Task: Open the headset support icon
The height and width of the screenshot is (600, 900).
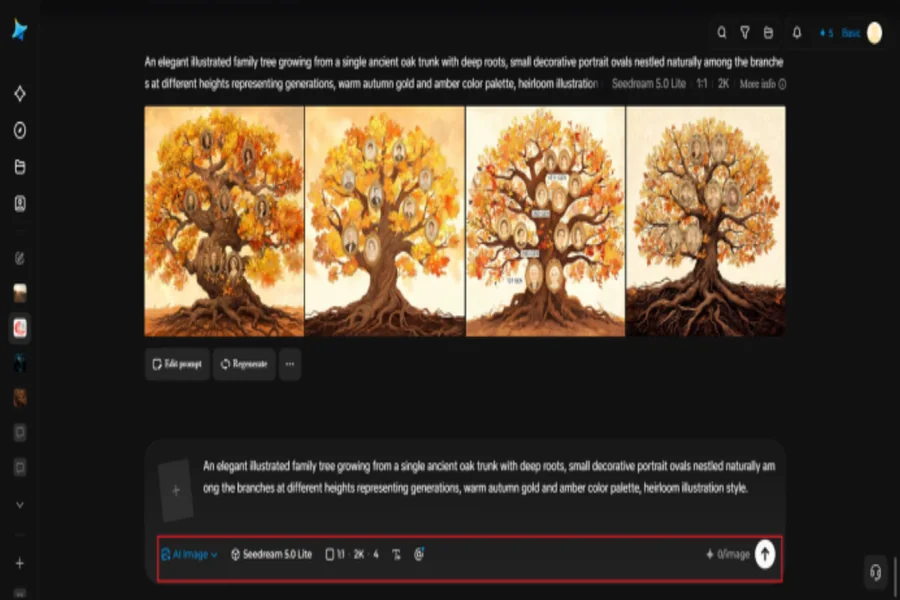Action: (x=875, y=572)
